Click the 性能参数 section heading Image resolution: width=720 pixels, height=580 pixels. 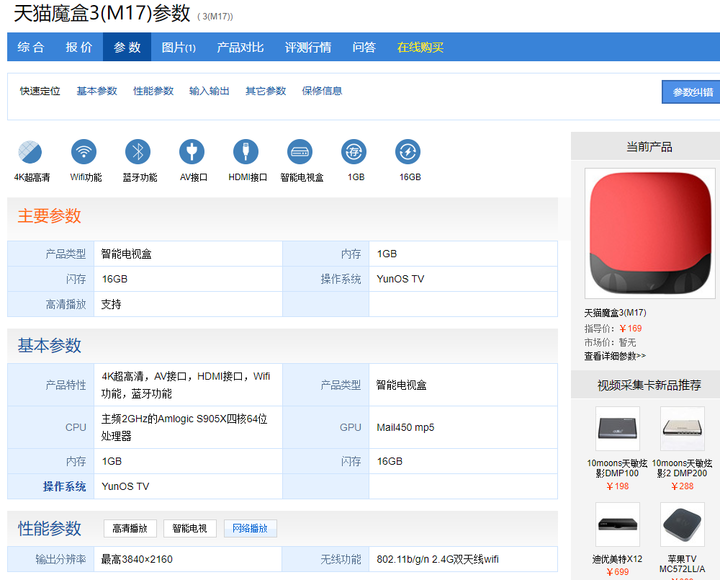click(x=49, y=529)
